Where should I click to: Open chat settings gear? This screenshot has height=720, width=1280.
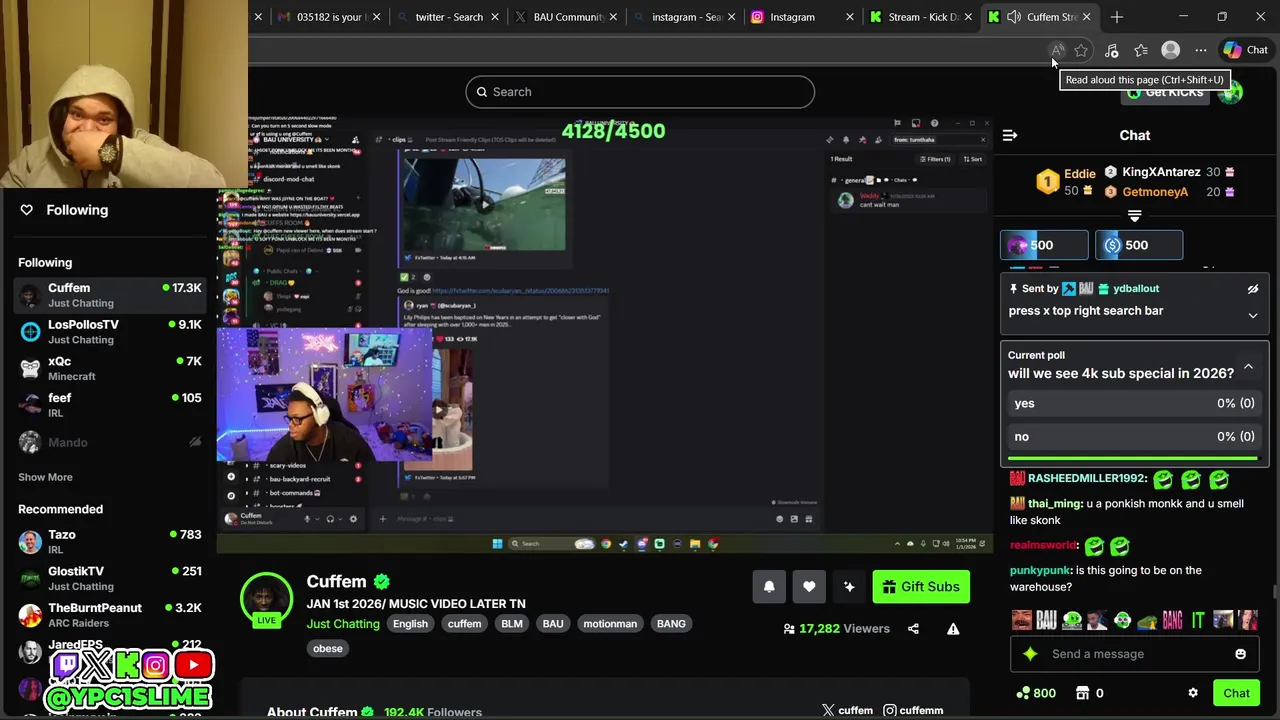pos(1192,693)
